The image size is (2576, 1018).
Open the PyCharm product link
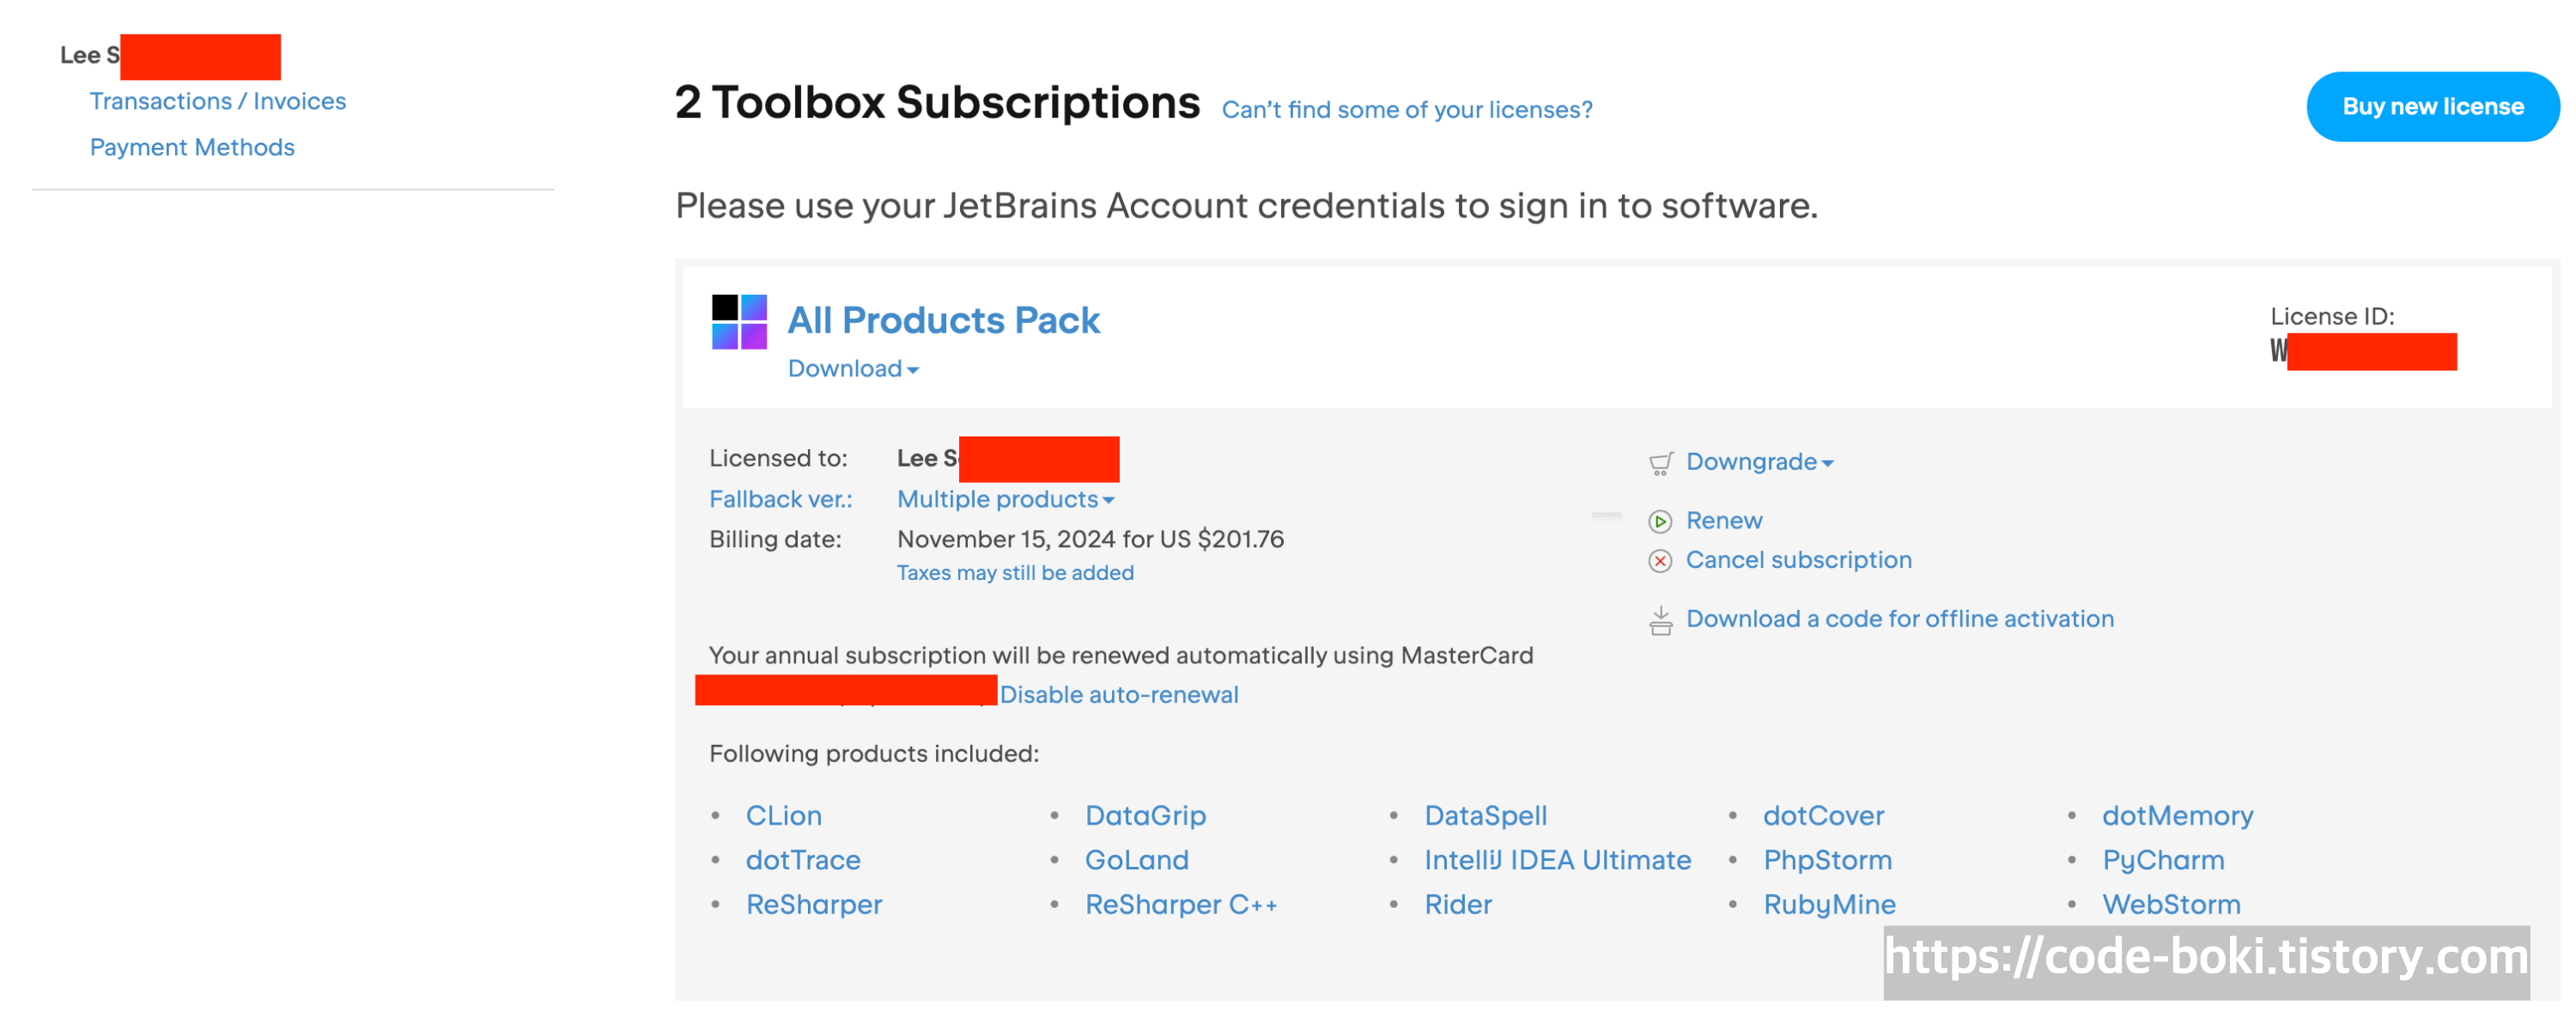tap(2163, 860)
